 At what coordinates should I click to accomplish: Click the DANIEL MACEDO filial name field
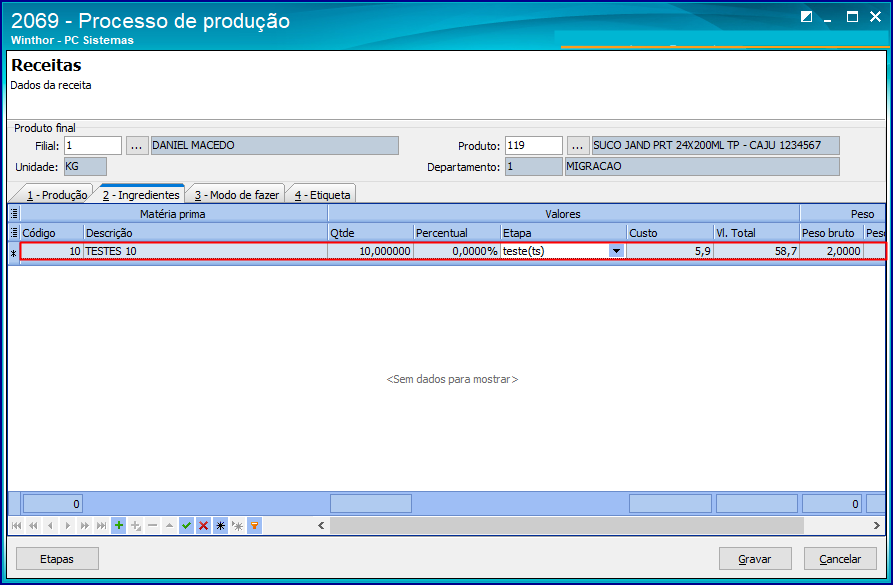pyautogui.click(x=275, y=145)
